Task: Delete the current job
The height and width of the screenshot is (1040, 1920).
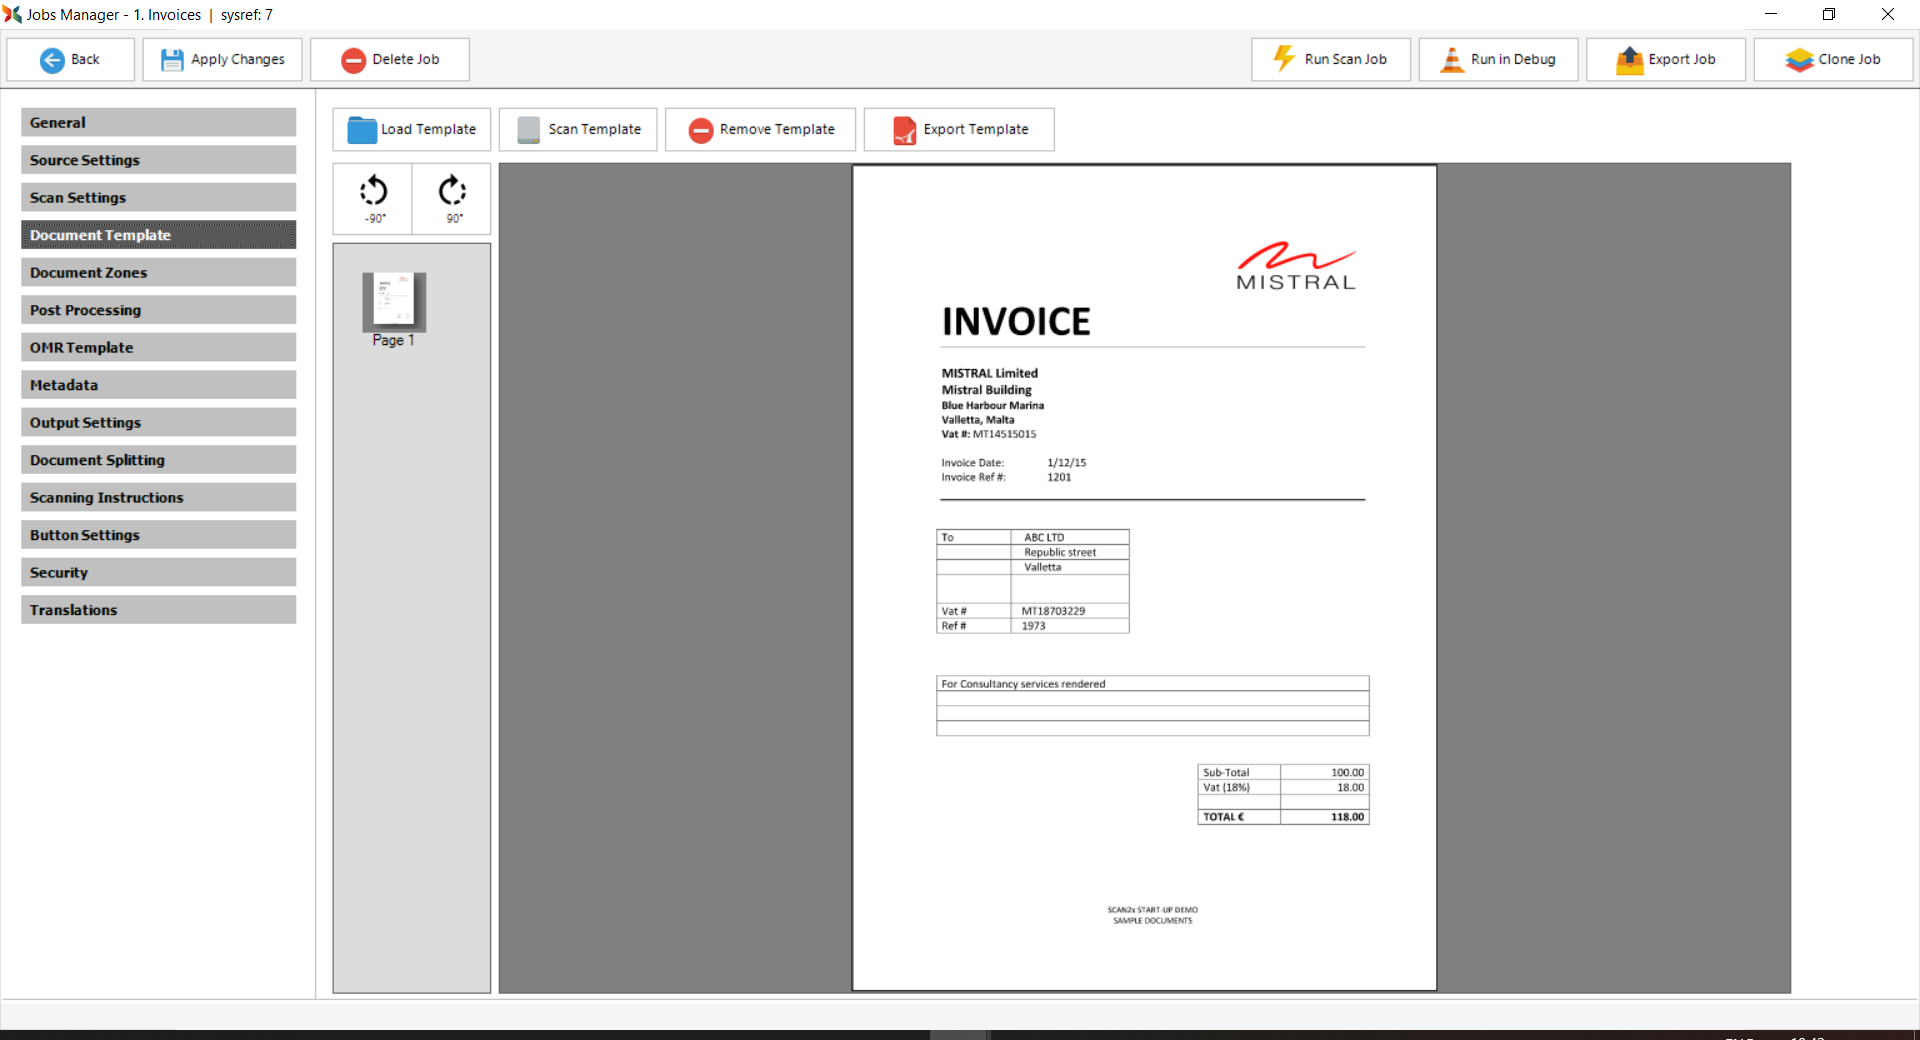Action: click(390, 60)
